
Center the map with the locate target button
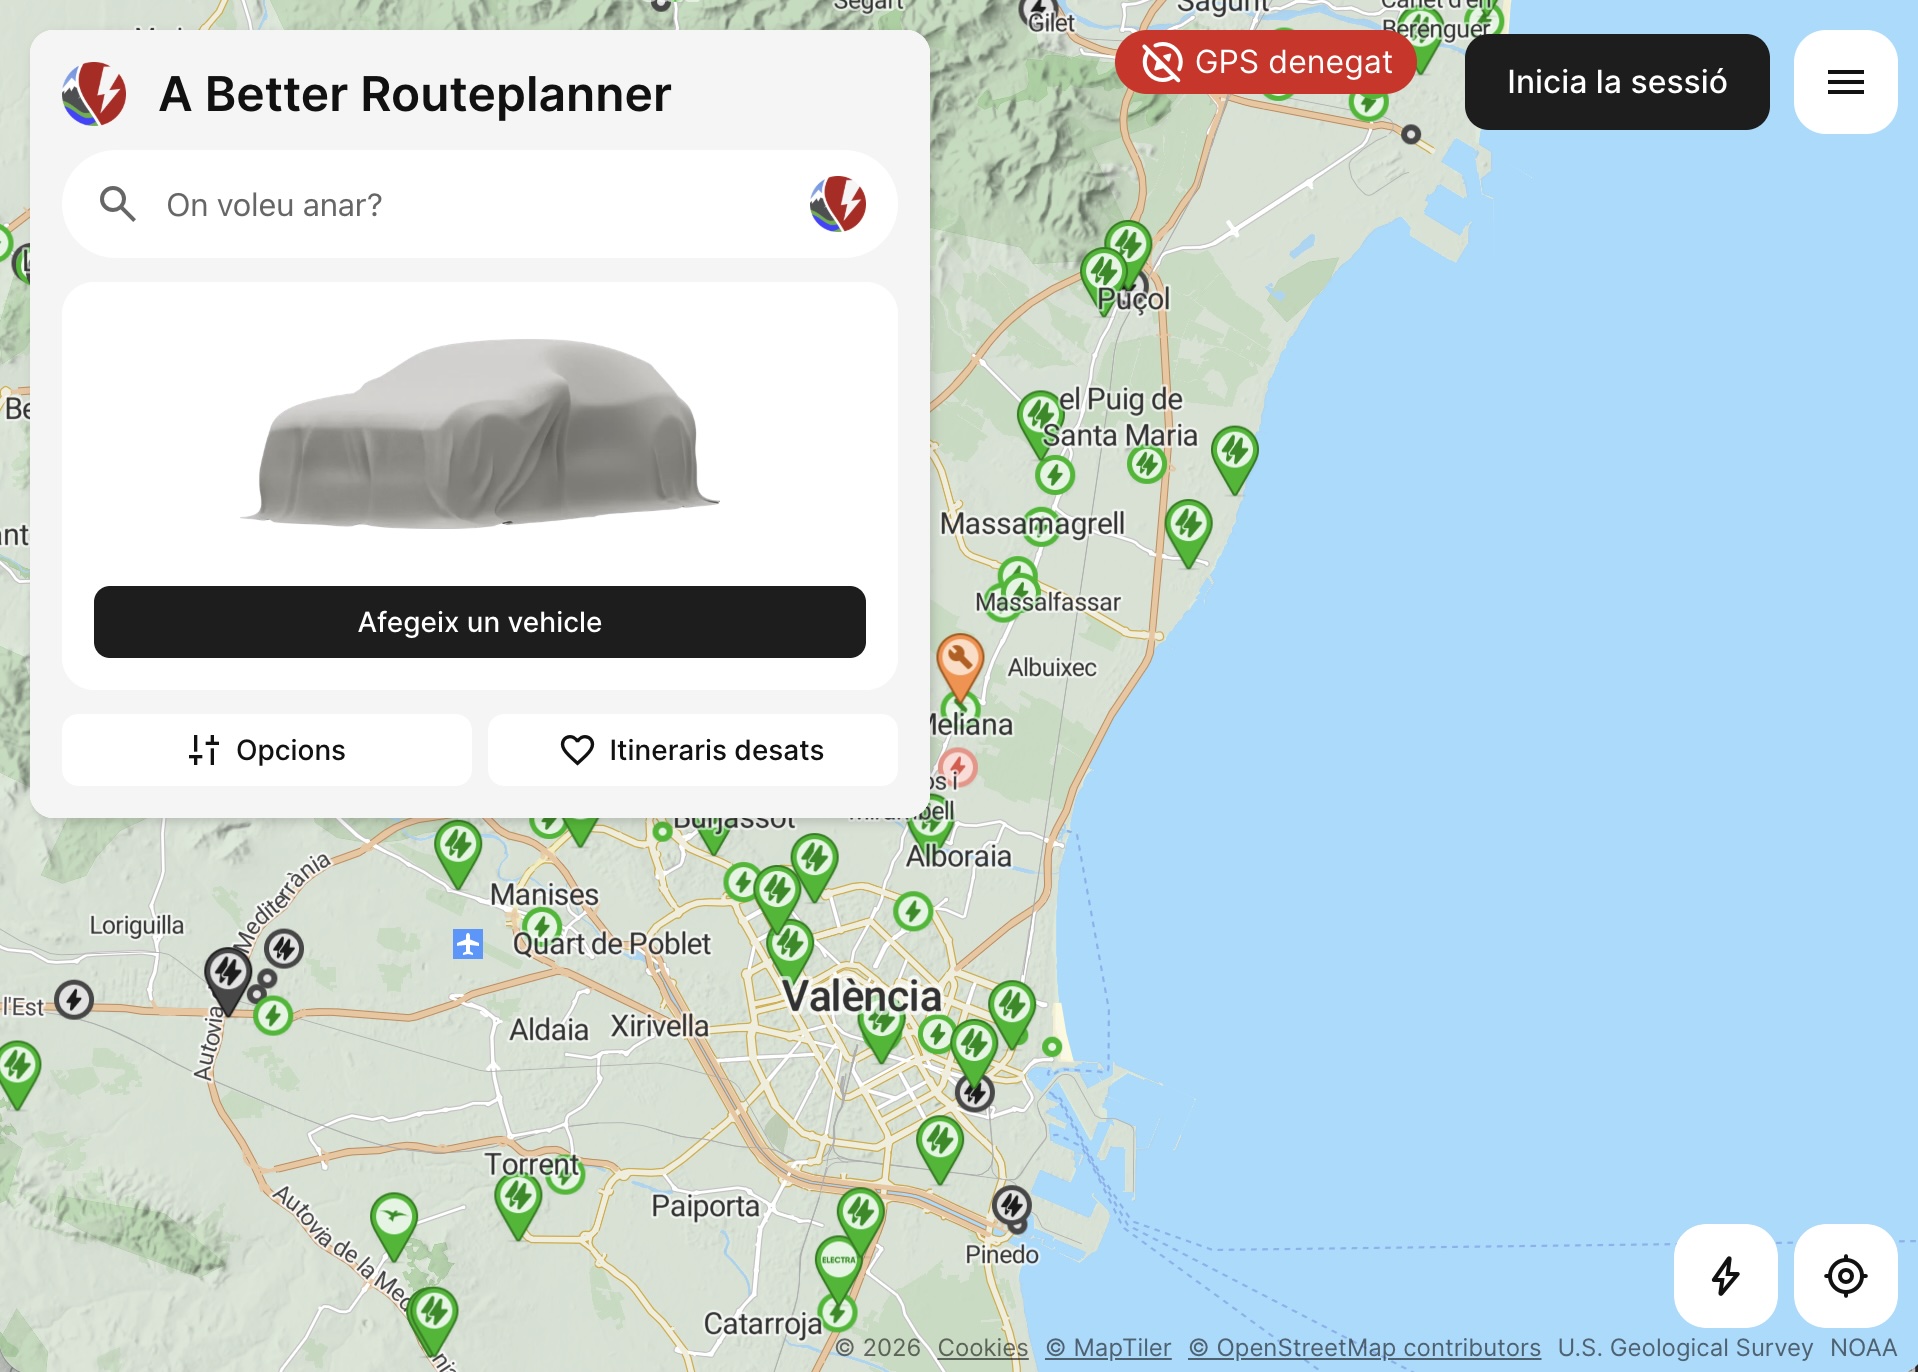1846,1276
